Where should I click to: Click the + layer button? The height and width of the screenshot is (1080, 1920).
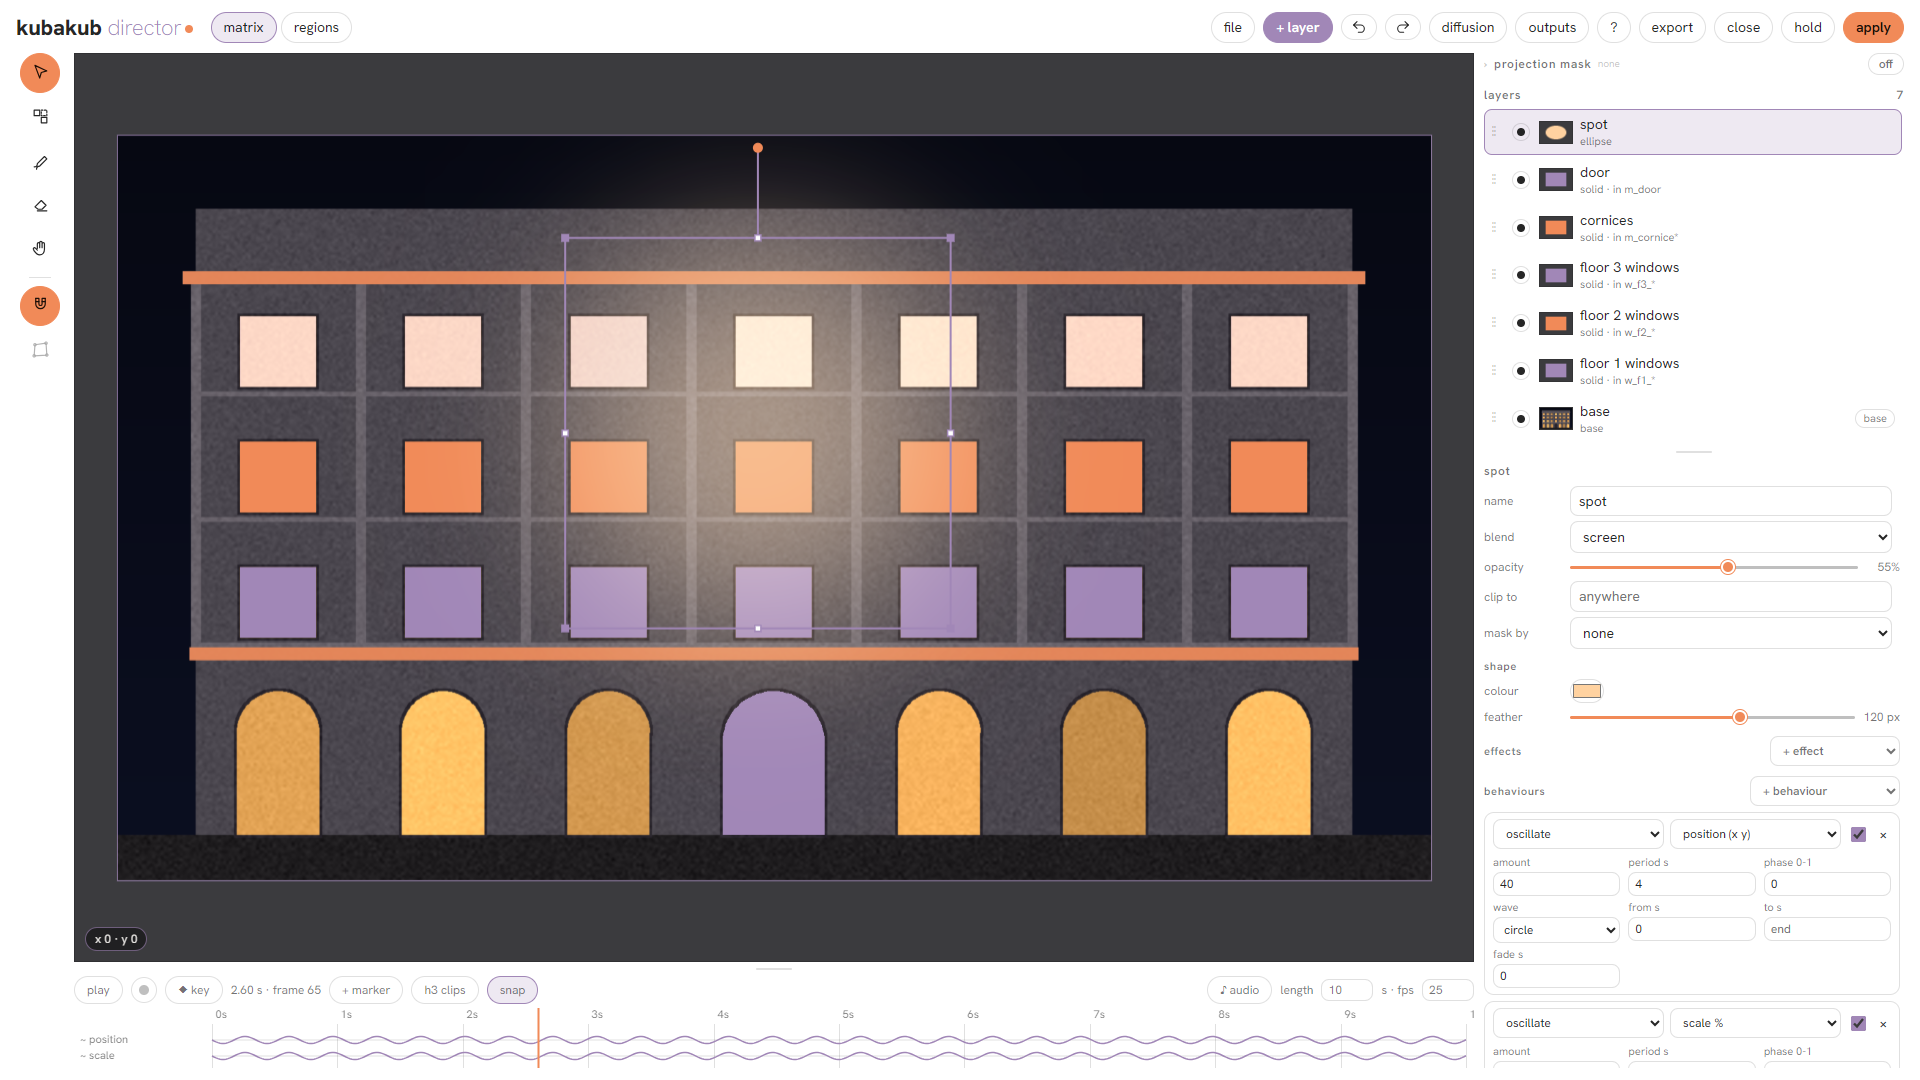1297,28
